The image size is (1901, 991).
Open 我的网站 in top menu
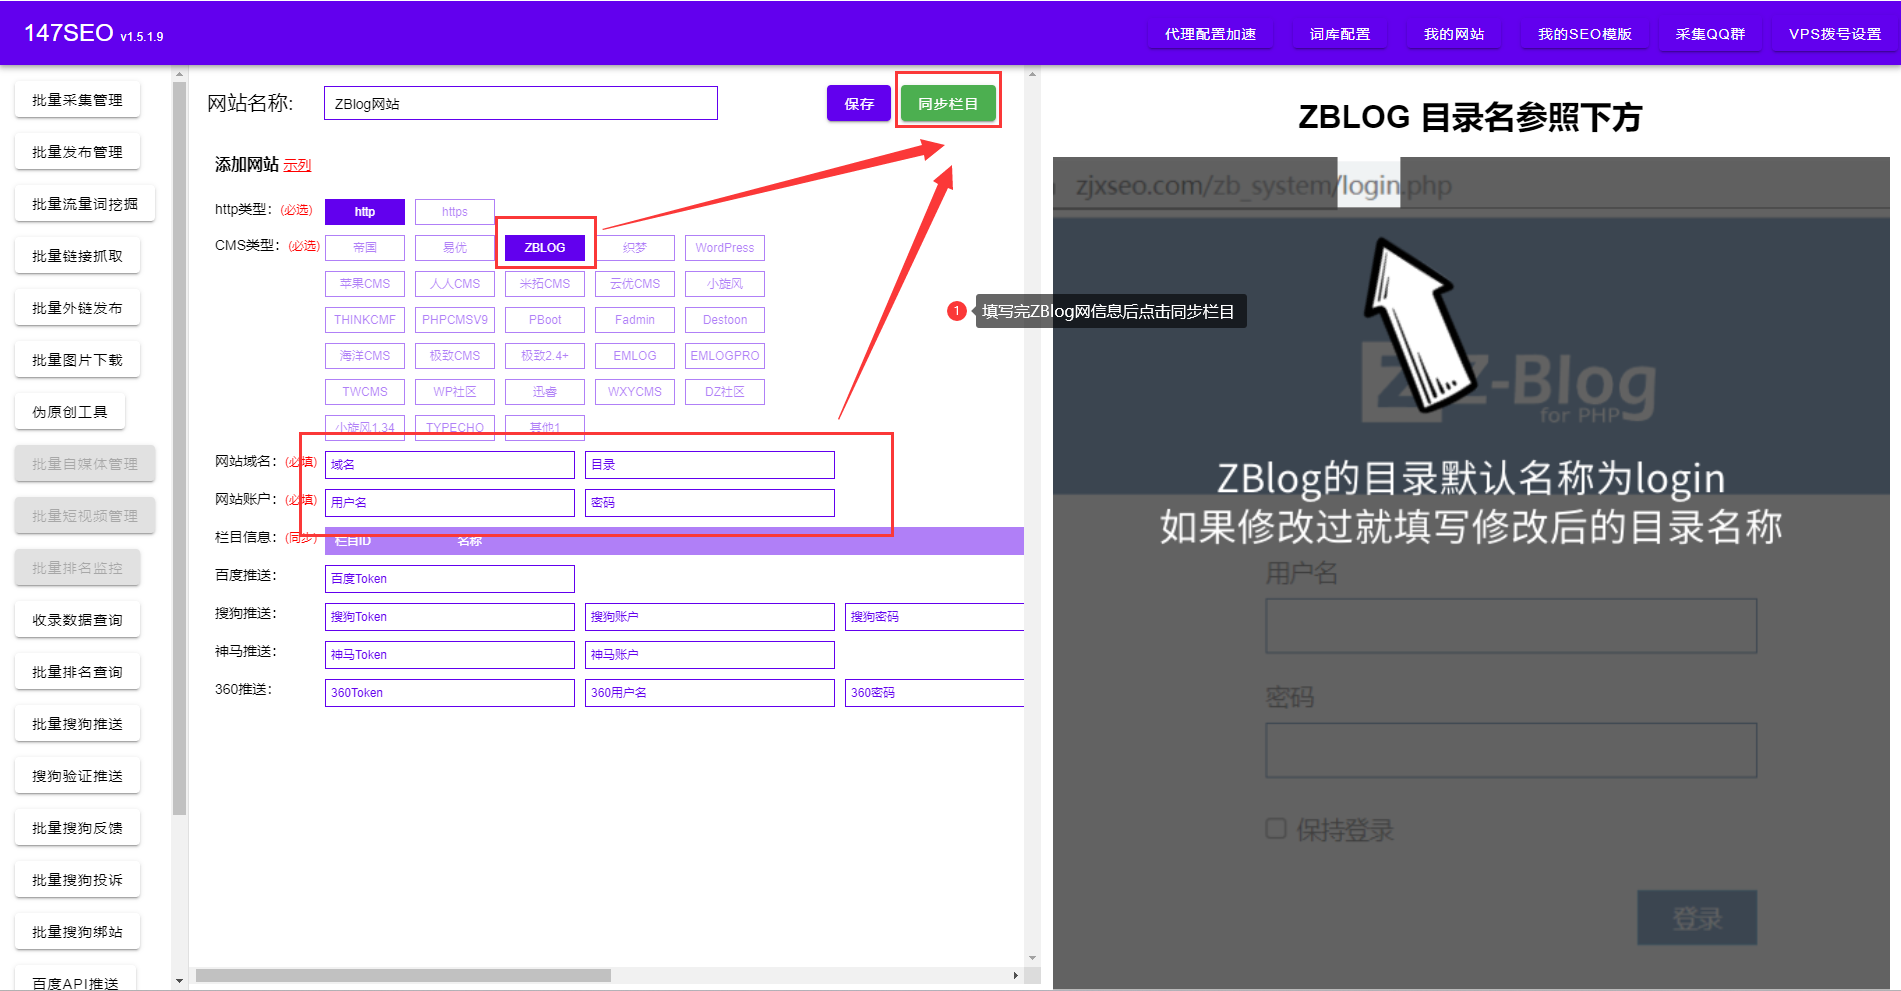pyautogui.click(x=1454, y=34)
